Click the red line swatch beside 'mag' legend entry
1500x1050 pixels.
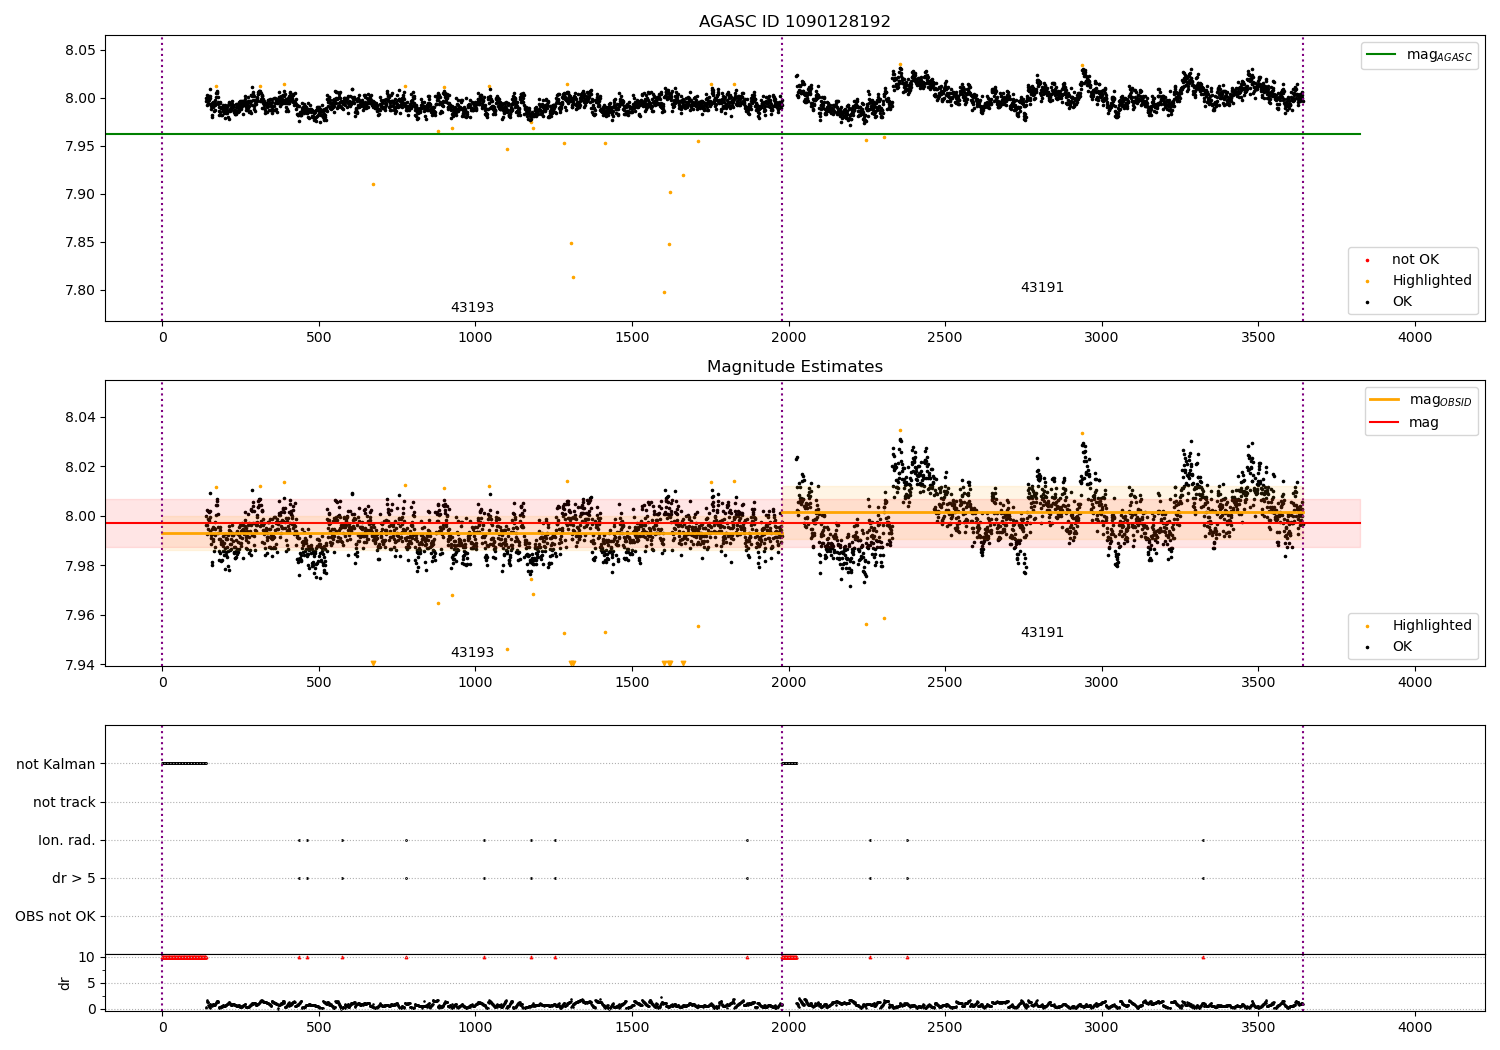(1385, 423)
